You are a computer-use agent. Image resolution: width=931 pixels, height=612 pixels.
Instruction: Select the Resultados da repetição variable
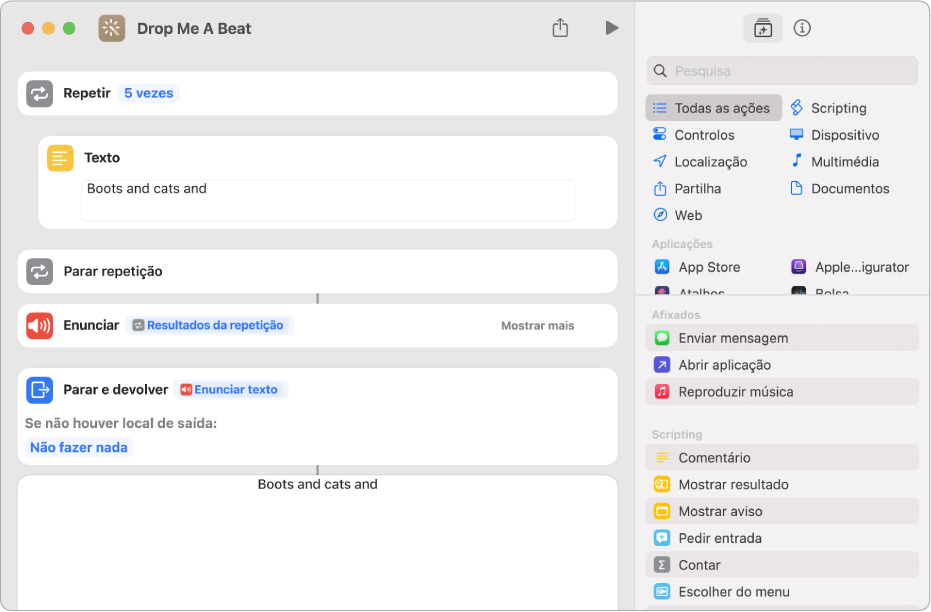[x=209, y=325]
